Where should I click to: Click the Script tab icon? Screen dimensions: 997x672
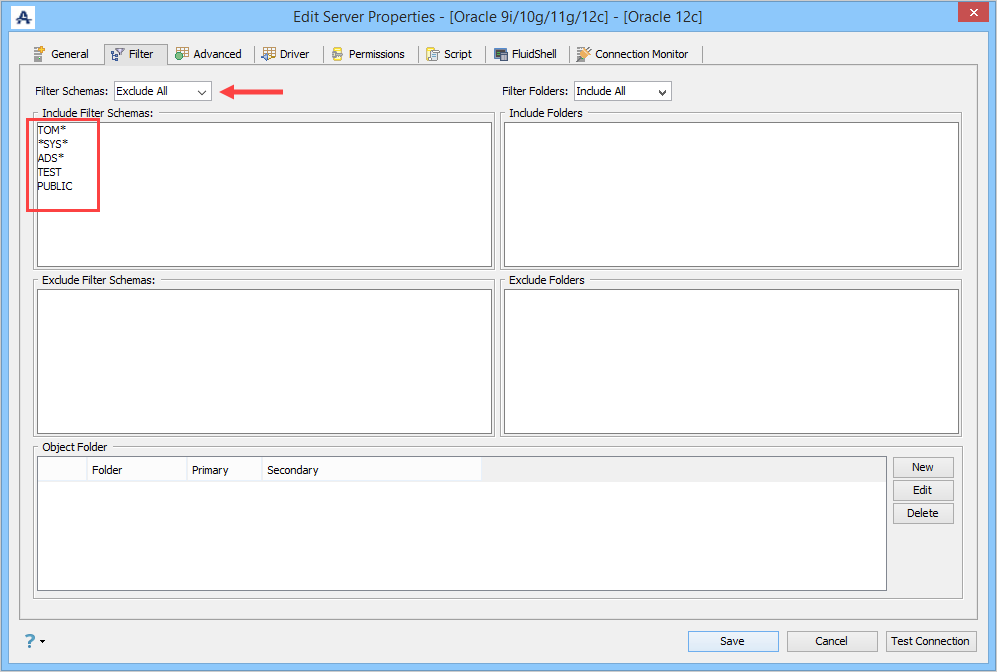coord(433,54)
